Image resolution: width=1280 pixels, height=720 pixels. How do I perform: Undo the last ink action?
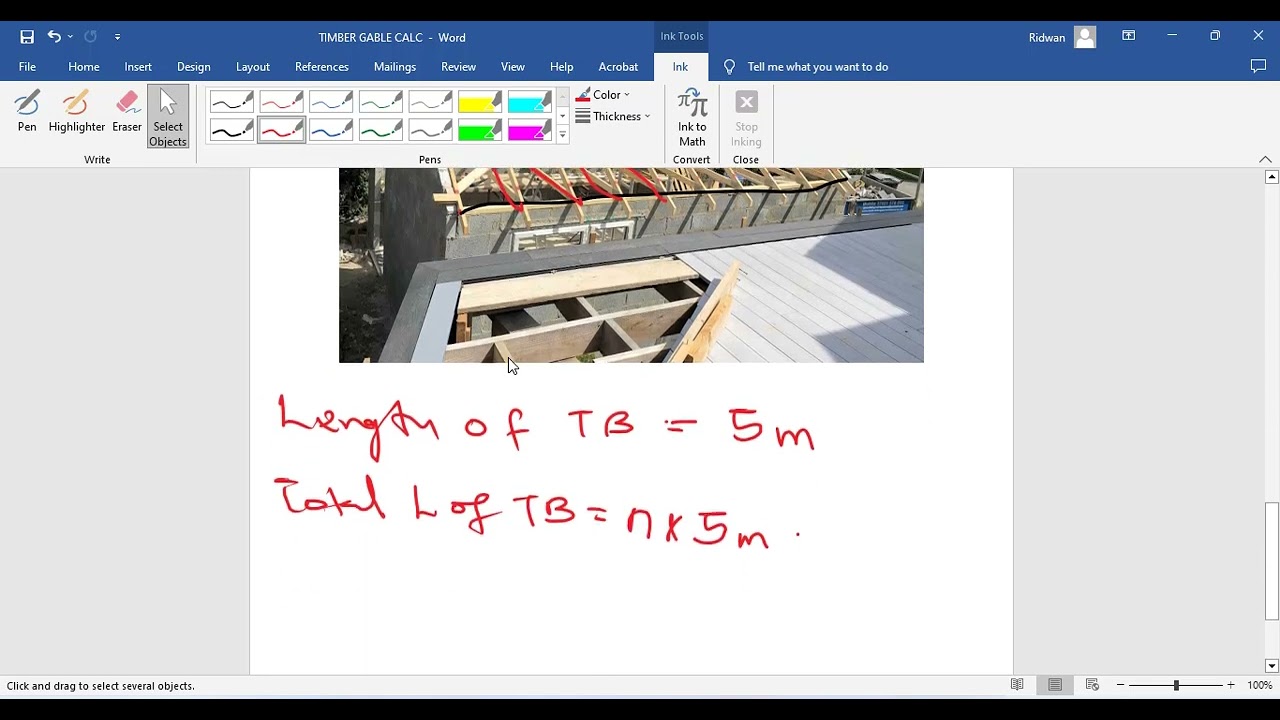coord(54,37)
